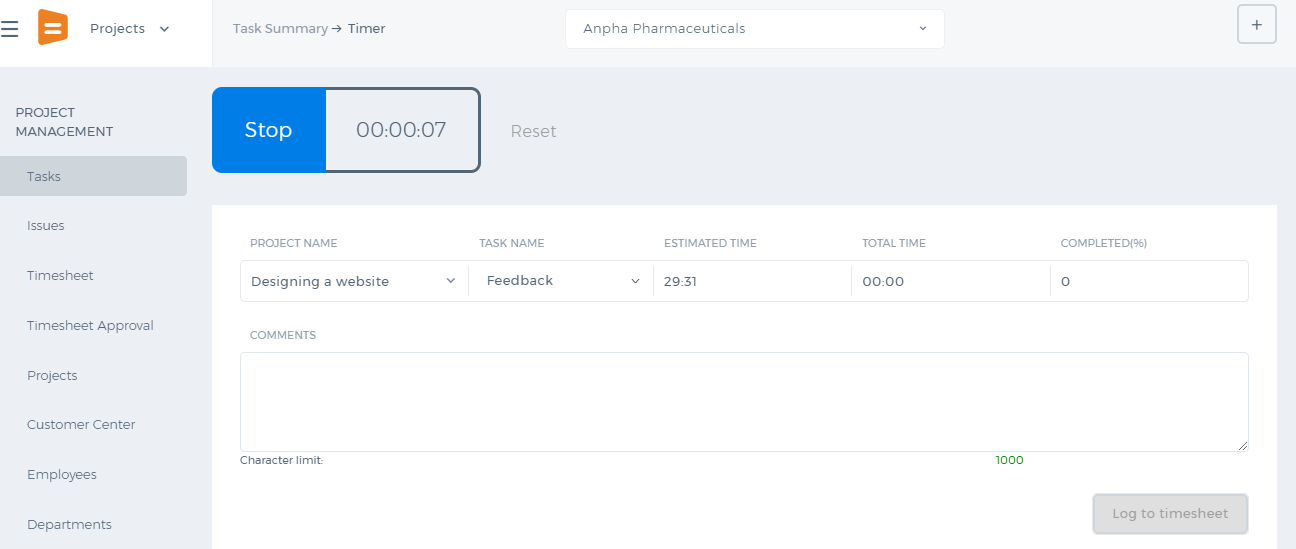Click the Log to timesheet button
This screenshot has width=1296, height=549.
point(1170,514)
